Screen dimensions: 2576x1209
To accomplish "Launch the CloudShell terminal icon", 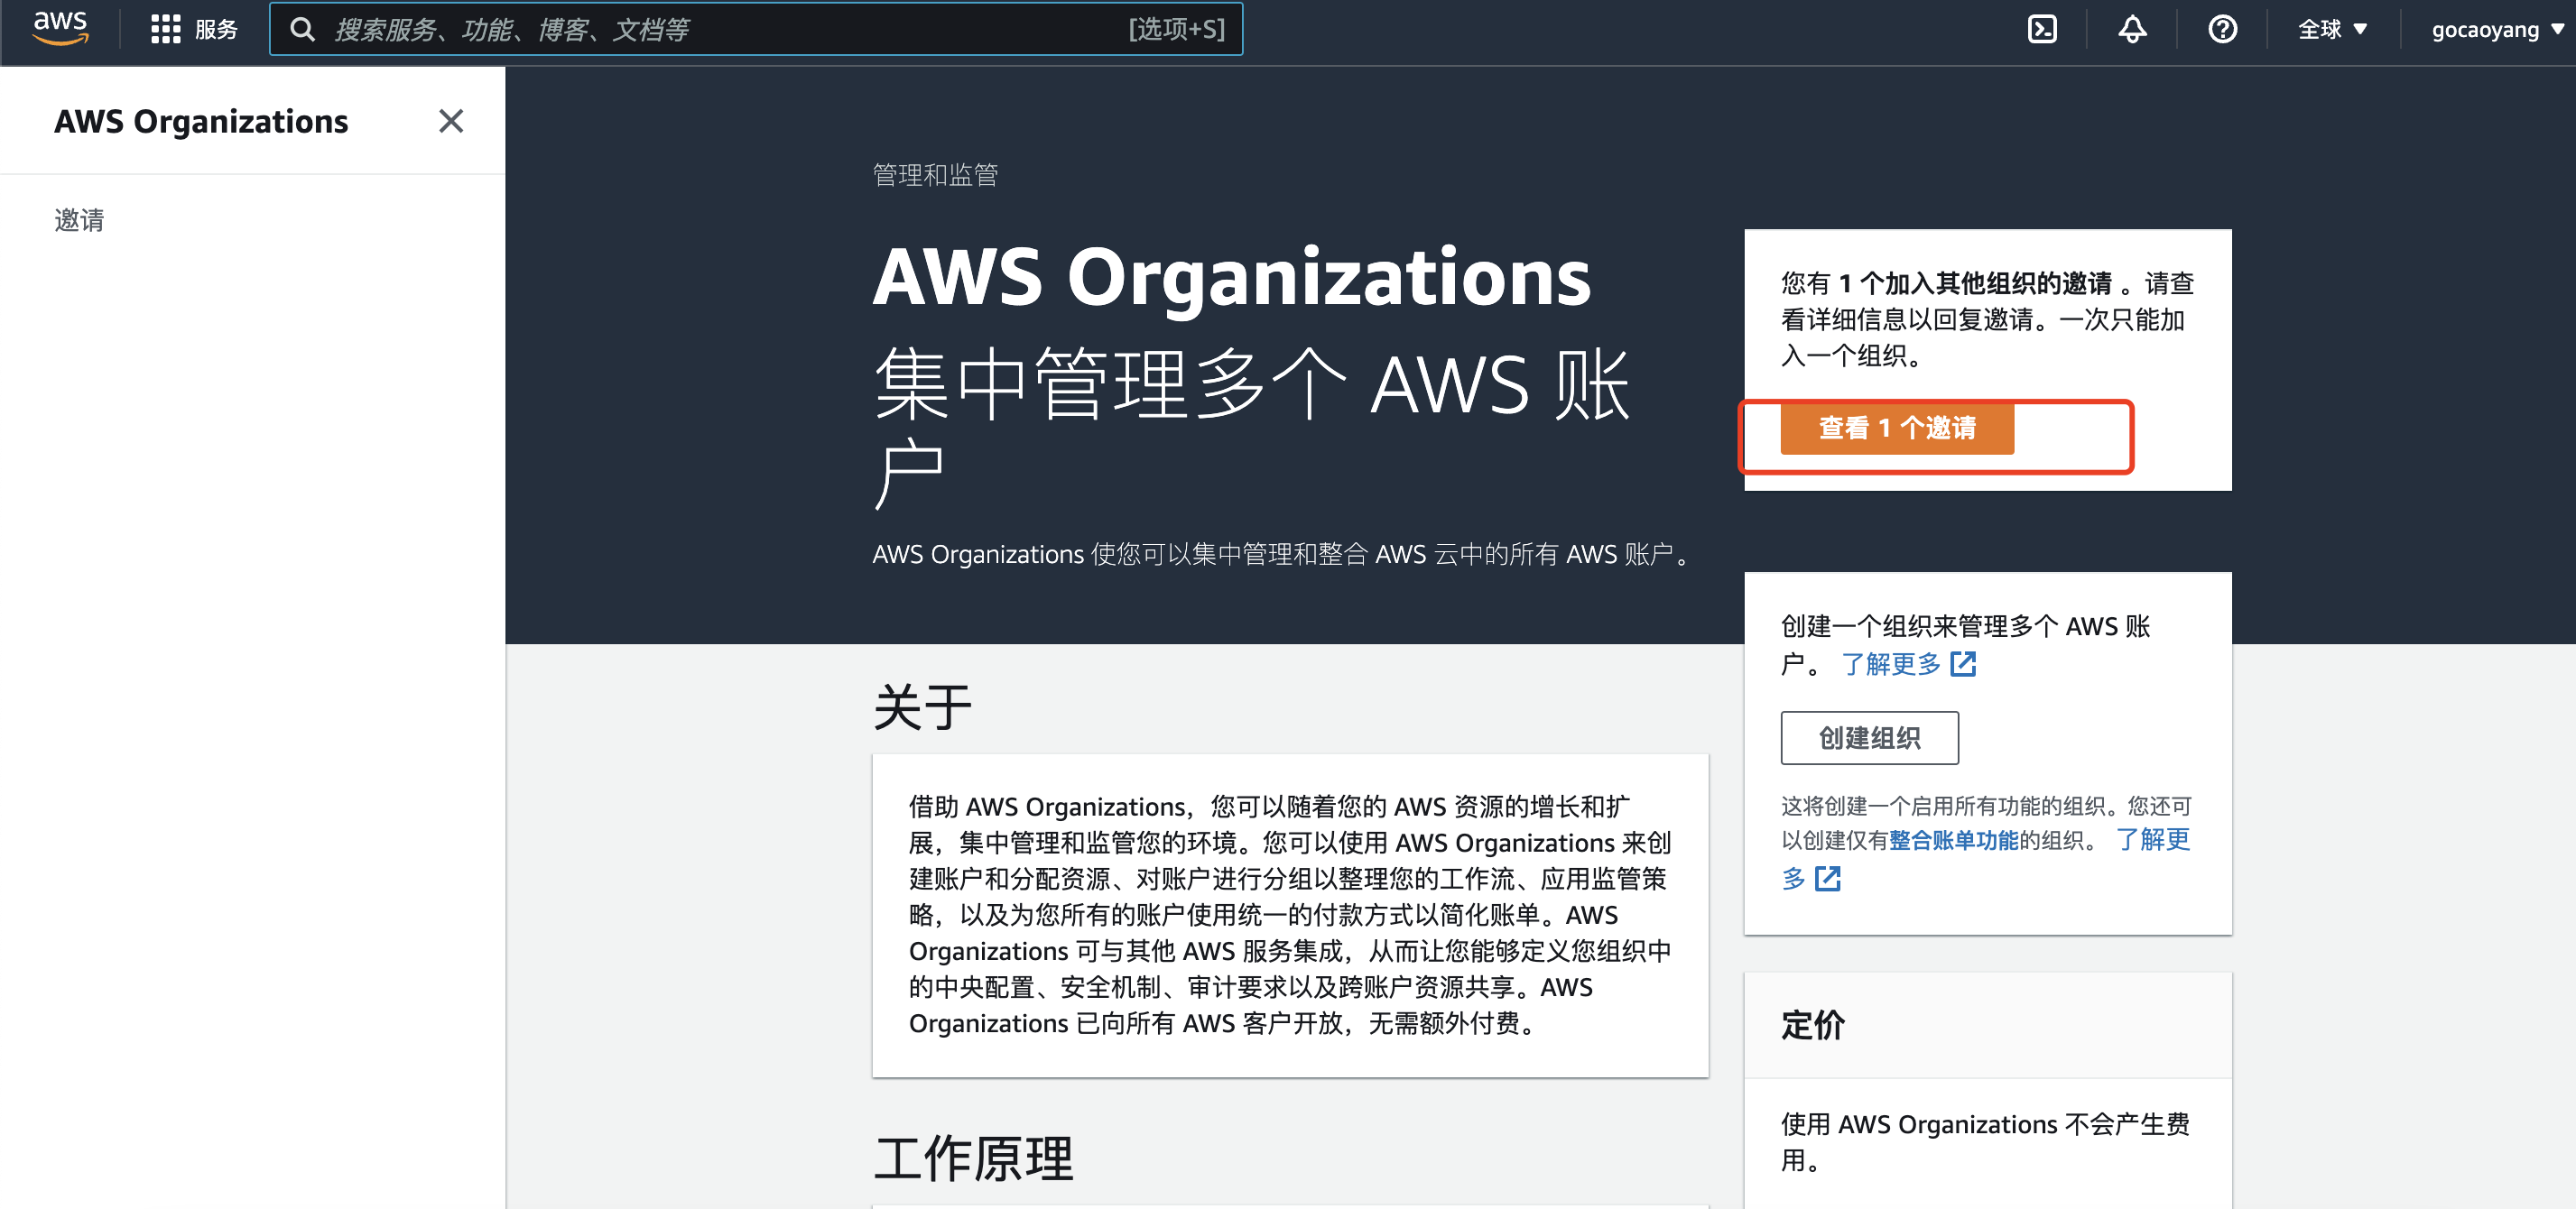I will pos(2042,29).
